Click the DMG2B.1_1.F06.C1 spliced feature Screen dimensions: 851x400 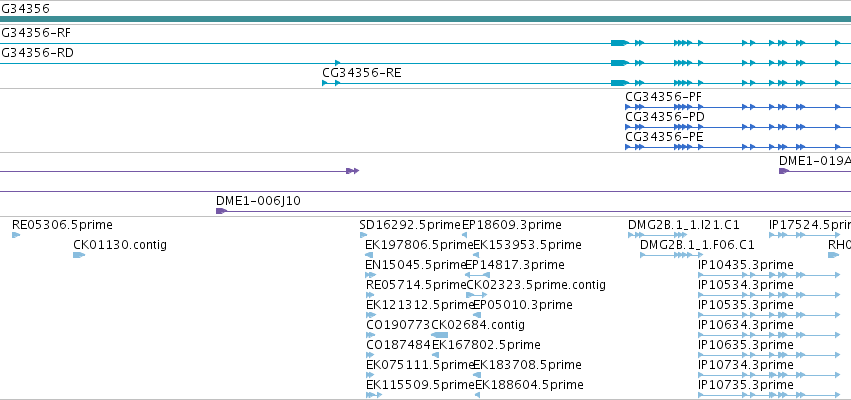pyautogui.click(x=667, y=255)
